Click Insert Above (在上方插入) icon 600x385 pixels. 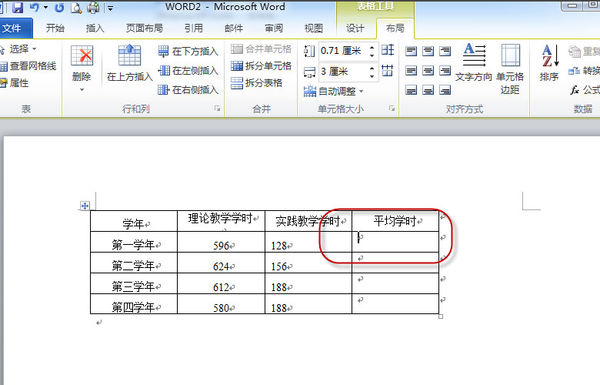[x=129, y=56]
